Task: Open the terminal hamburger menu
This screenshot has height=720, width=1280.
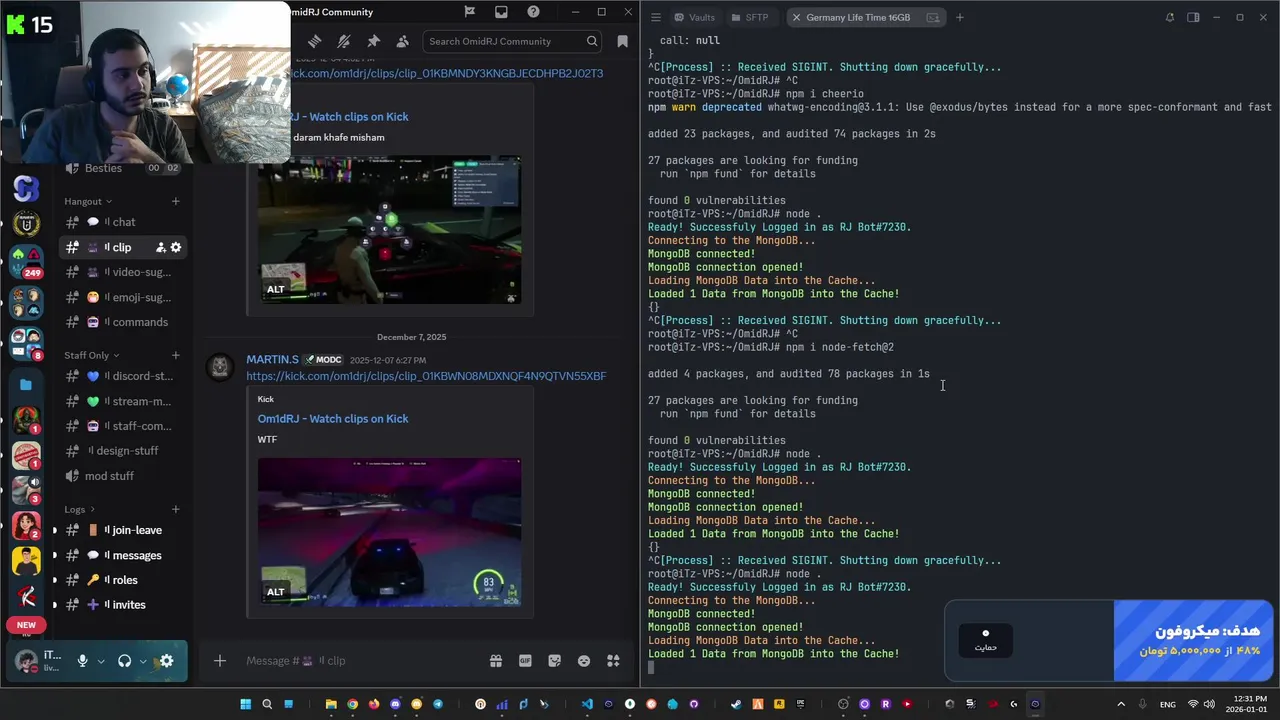Action: pos(655,17)
